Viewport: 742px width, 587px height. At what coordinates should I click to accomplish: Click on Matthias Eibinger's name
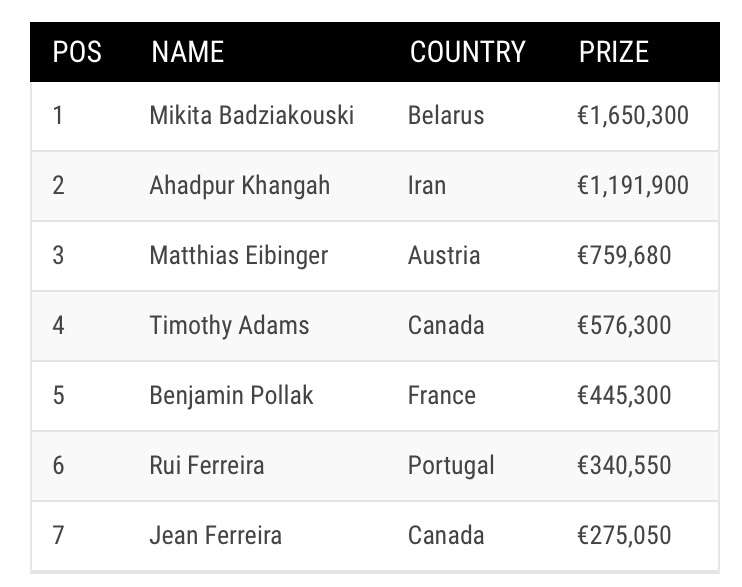pyautogui.click(x=238, y=256)
